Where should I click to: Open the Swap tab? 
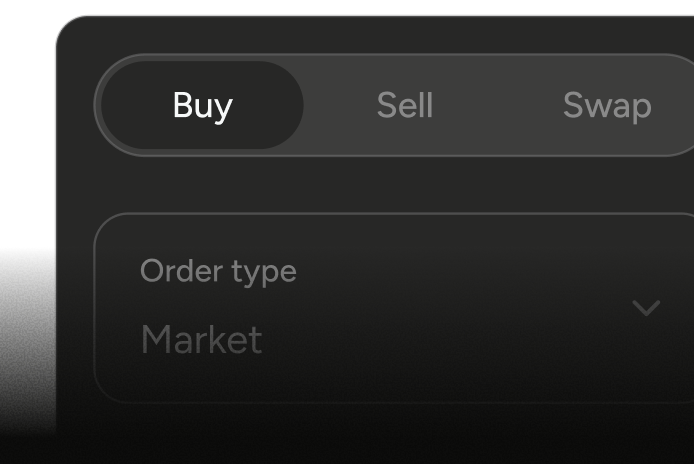click(607, 105)
